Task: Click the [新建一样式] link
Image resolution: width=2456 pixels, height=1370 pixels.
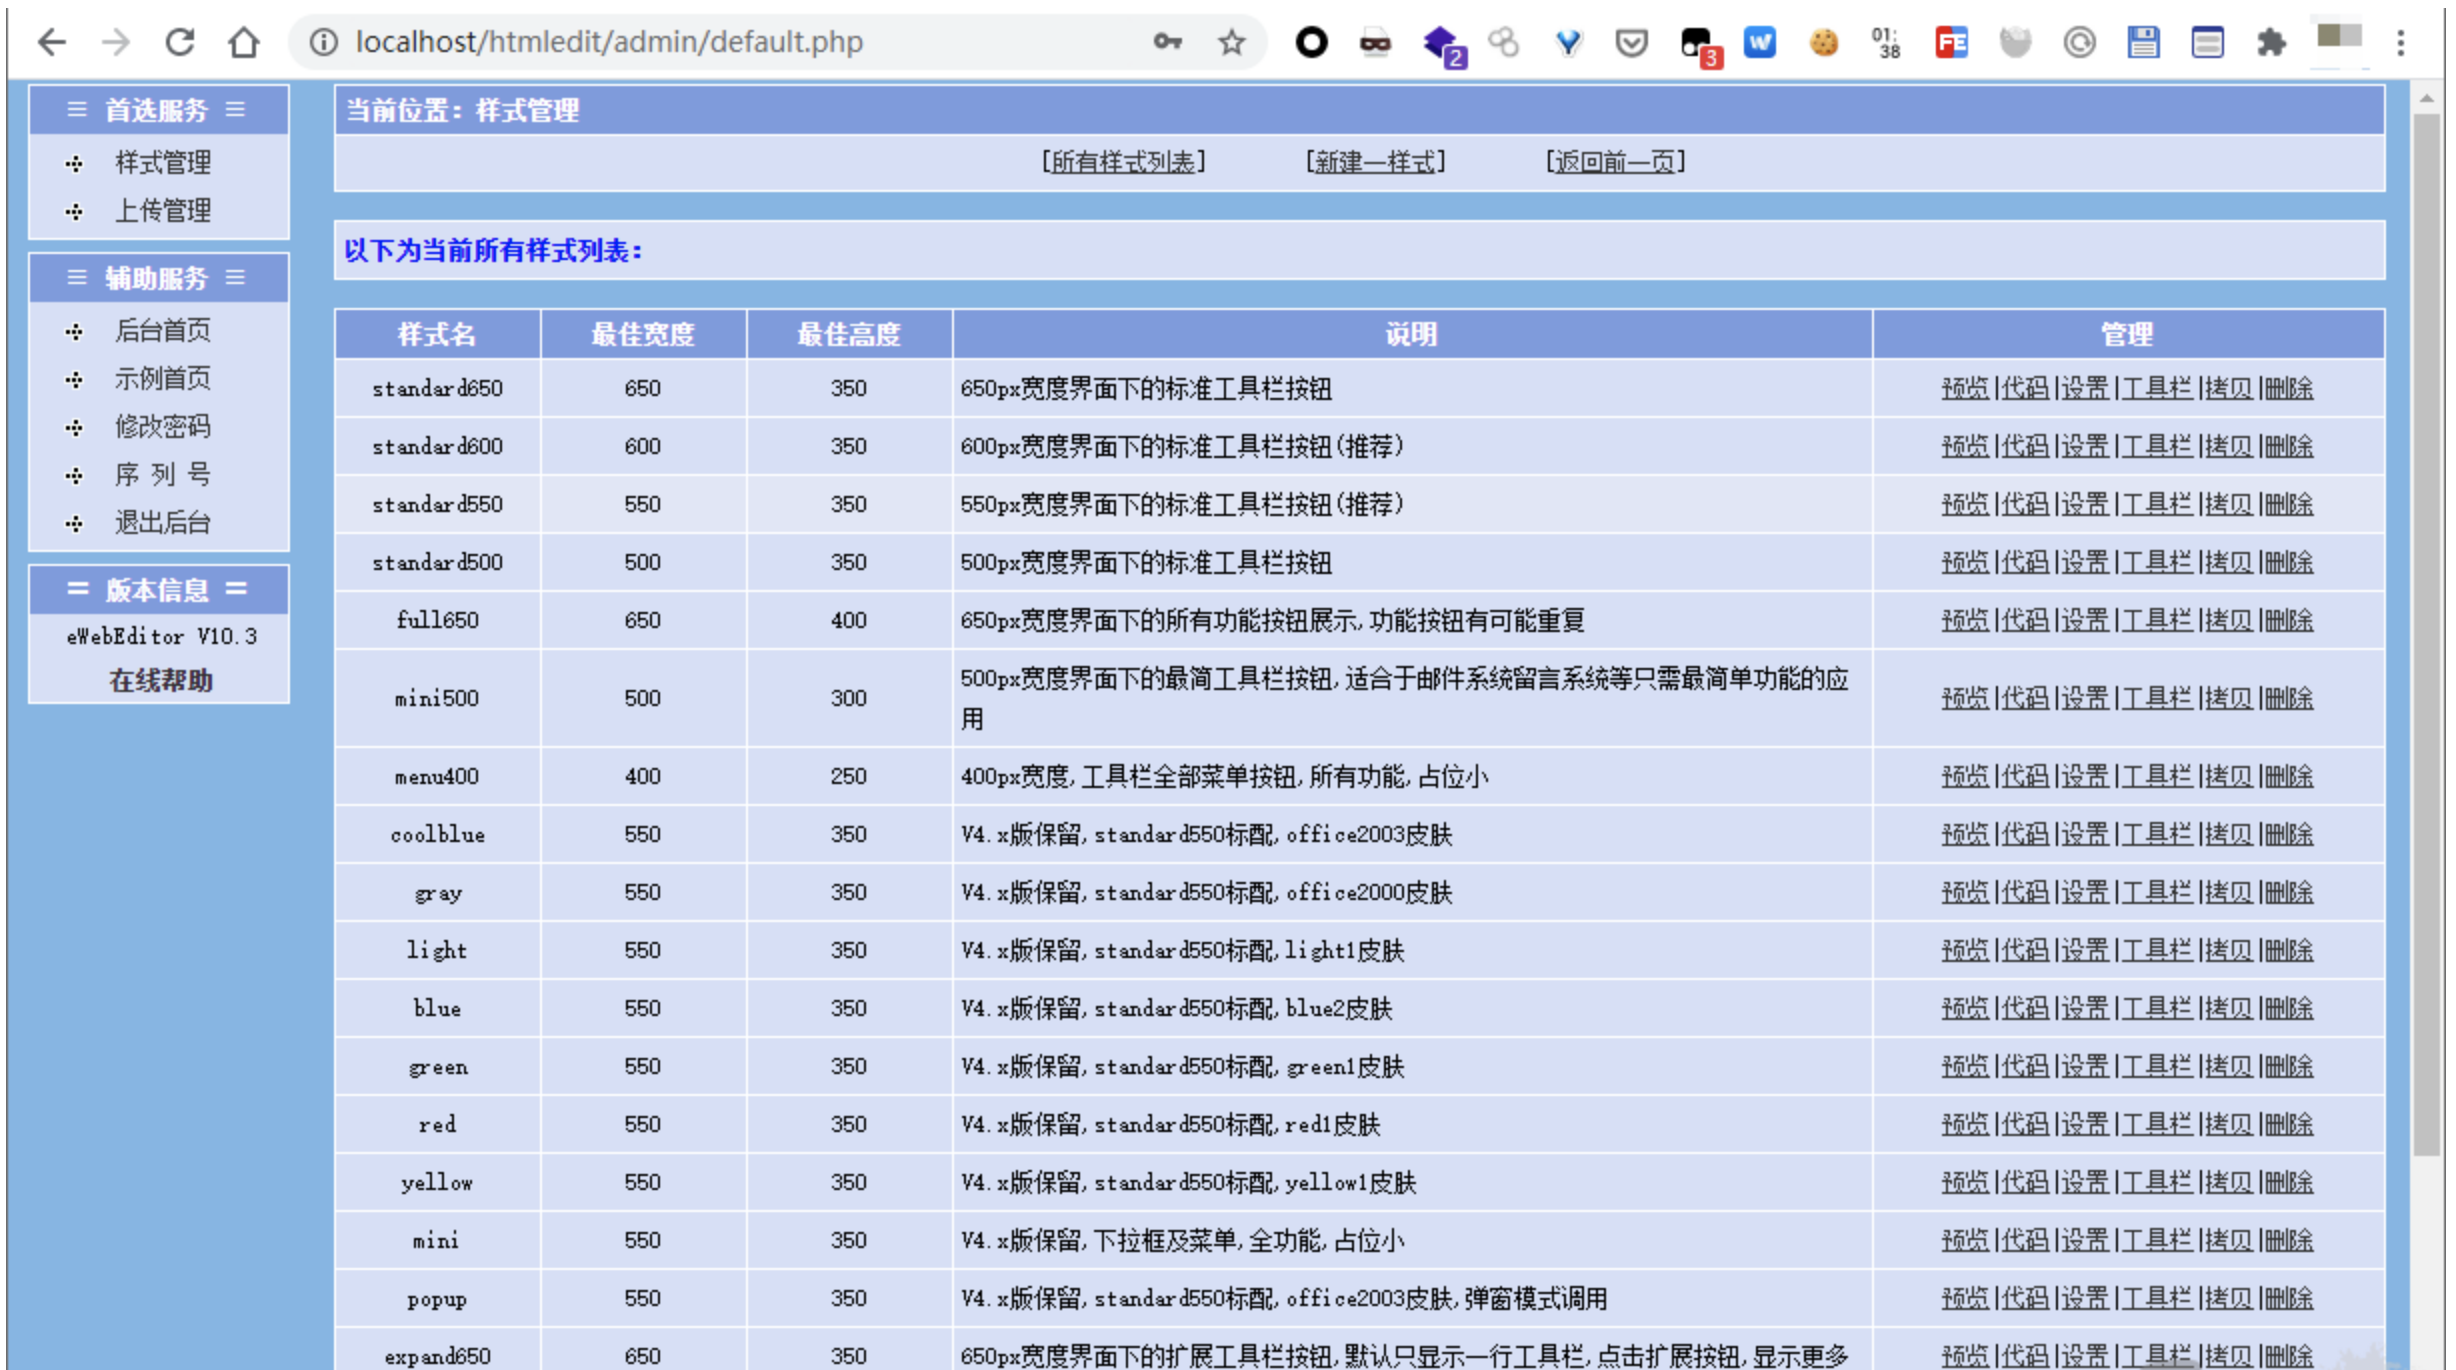Action: 1375,161
